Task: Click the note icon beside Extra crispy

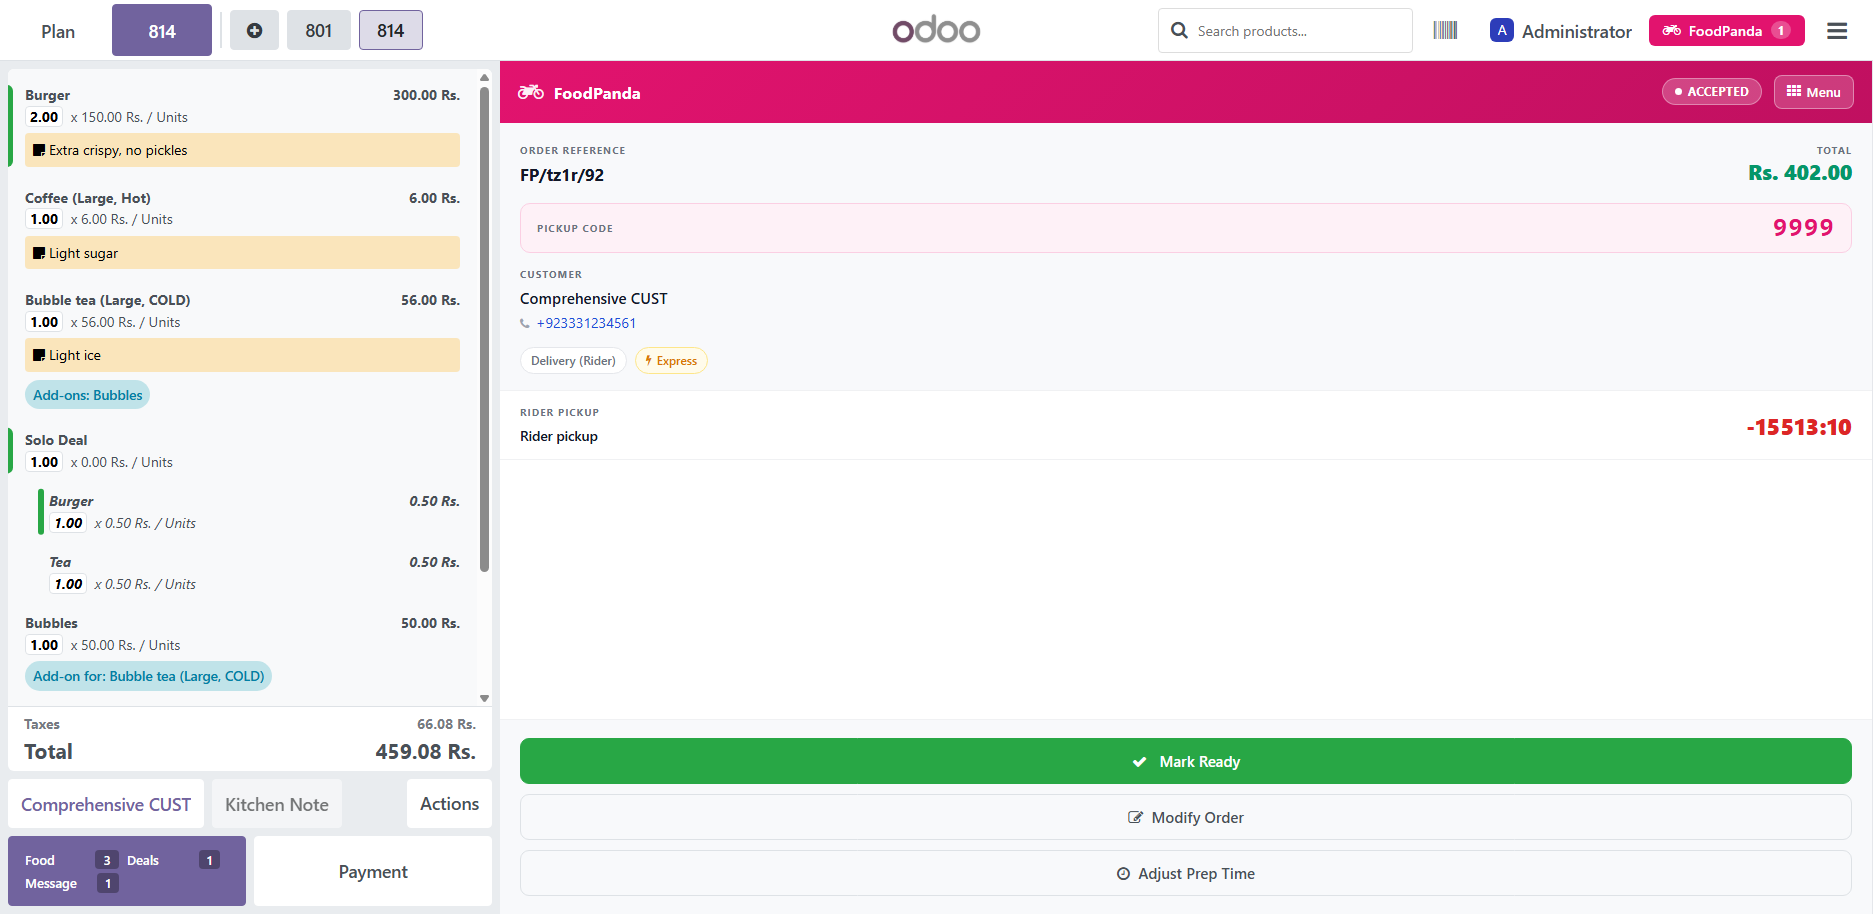Action: tap(39, 150)
